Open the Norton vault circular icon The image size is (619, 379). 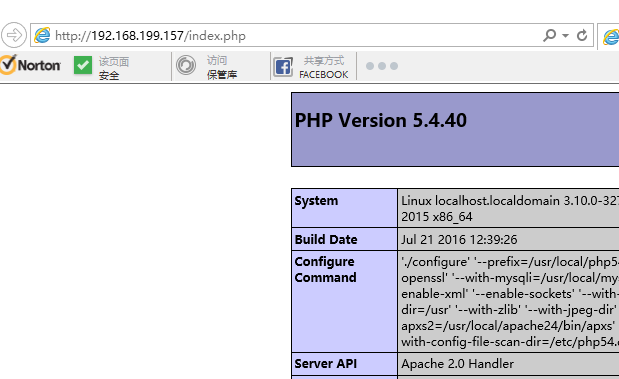tap(186, 65)
